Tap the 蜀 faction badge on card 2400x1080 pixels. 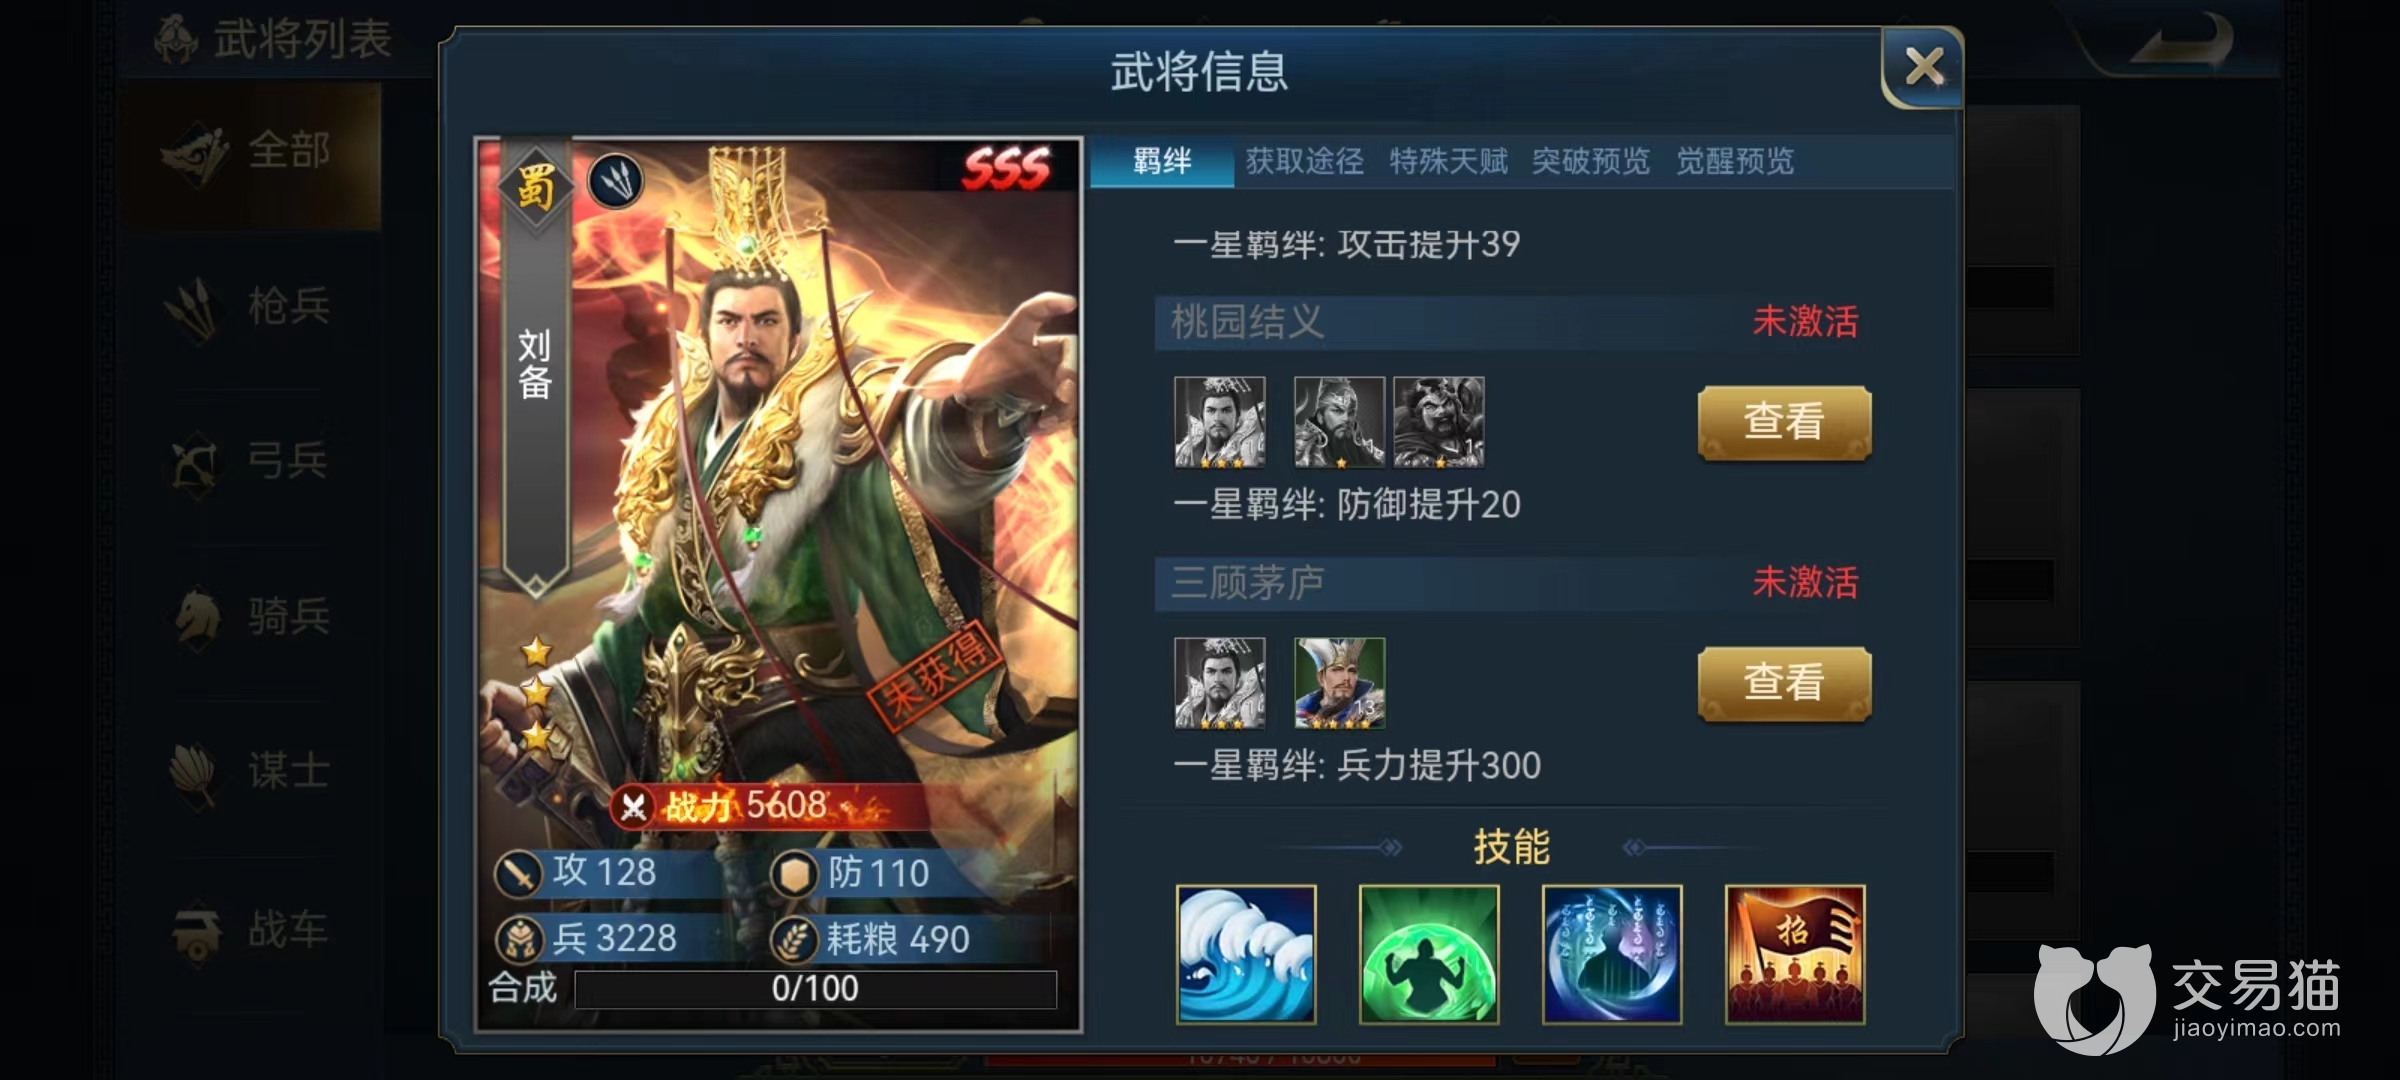535,186
